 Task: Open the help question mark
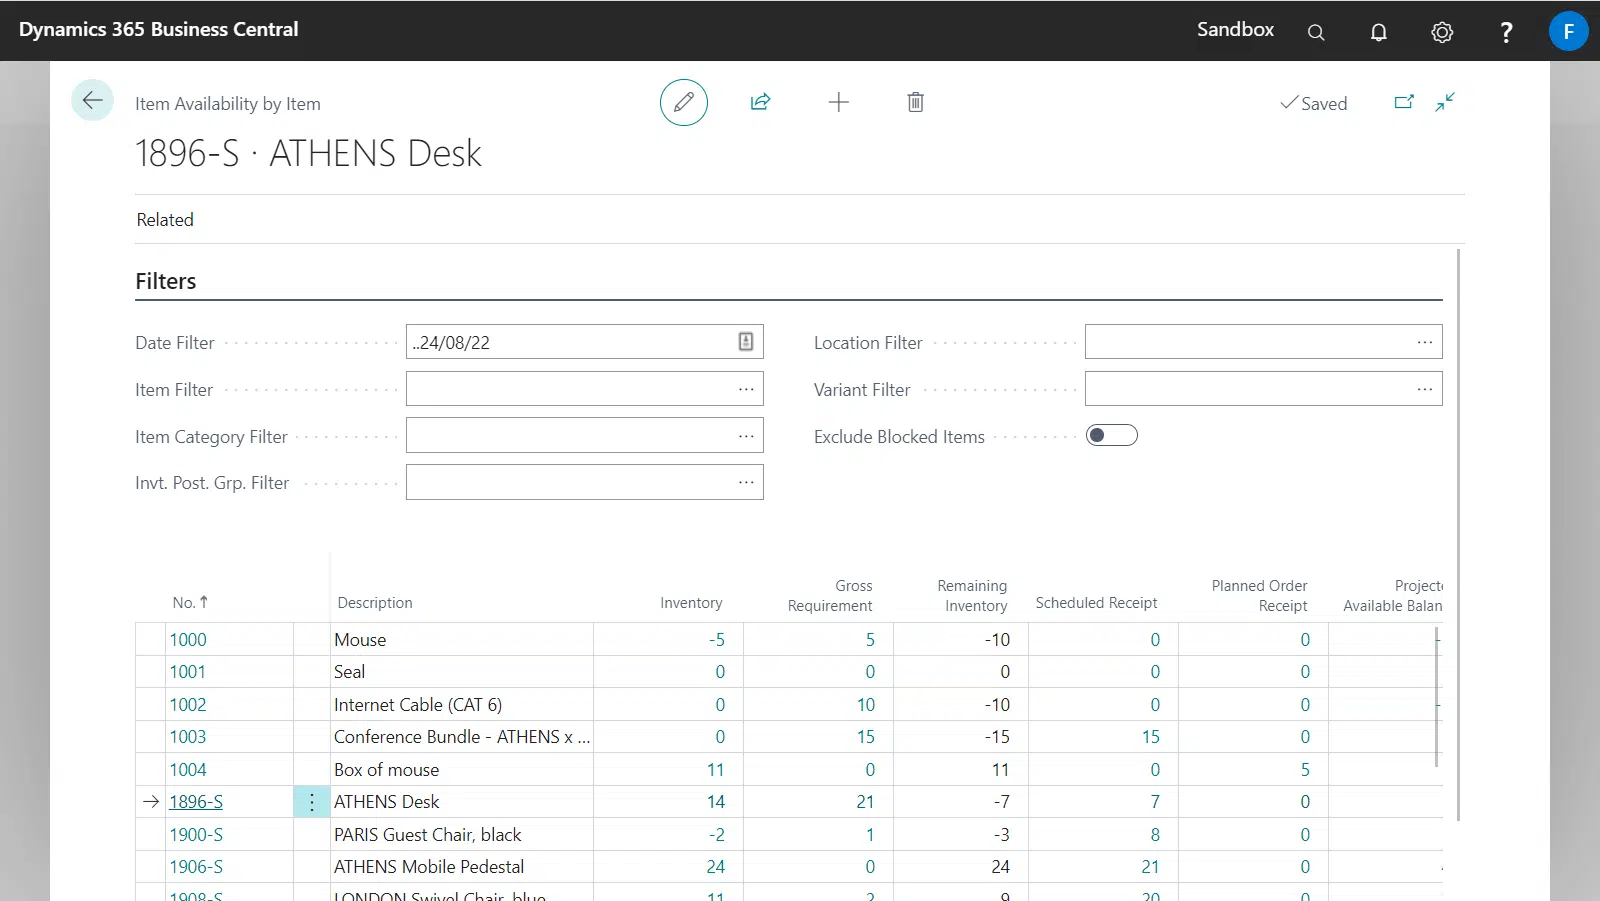pyautogui.click(x=1506, y=32)
